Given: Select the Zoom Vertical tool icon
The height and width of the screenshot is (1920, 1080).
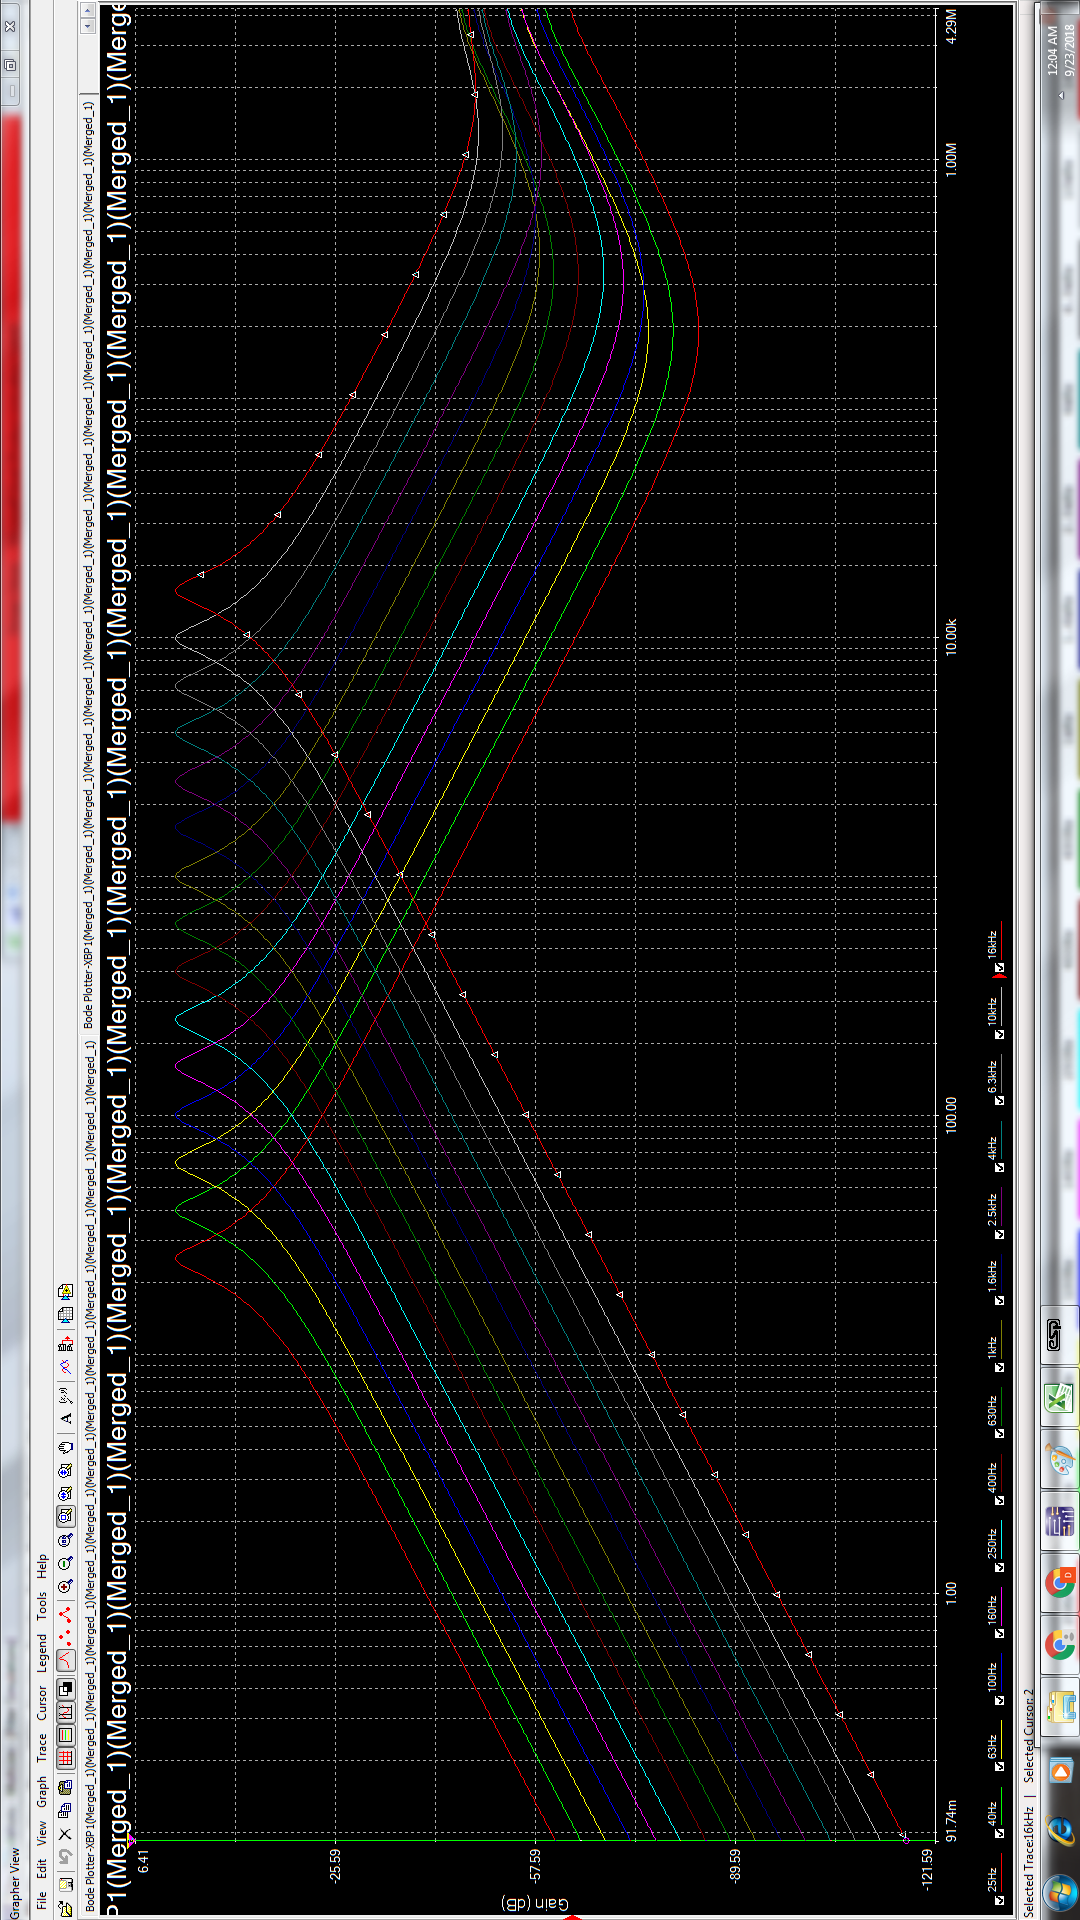Looking at the screenshot, I should coord(65,1468).
